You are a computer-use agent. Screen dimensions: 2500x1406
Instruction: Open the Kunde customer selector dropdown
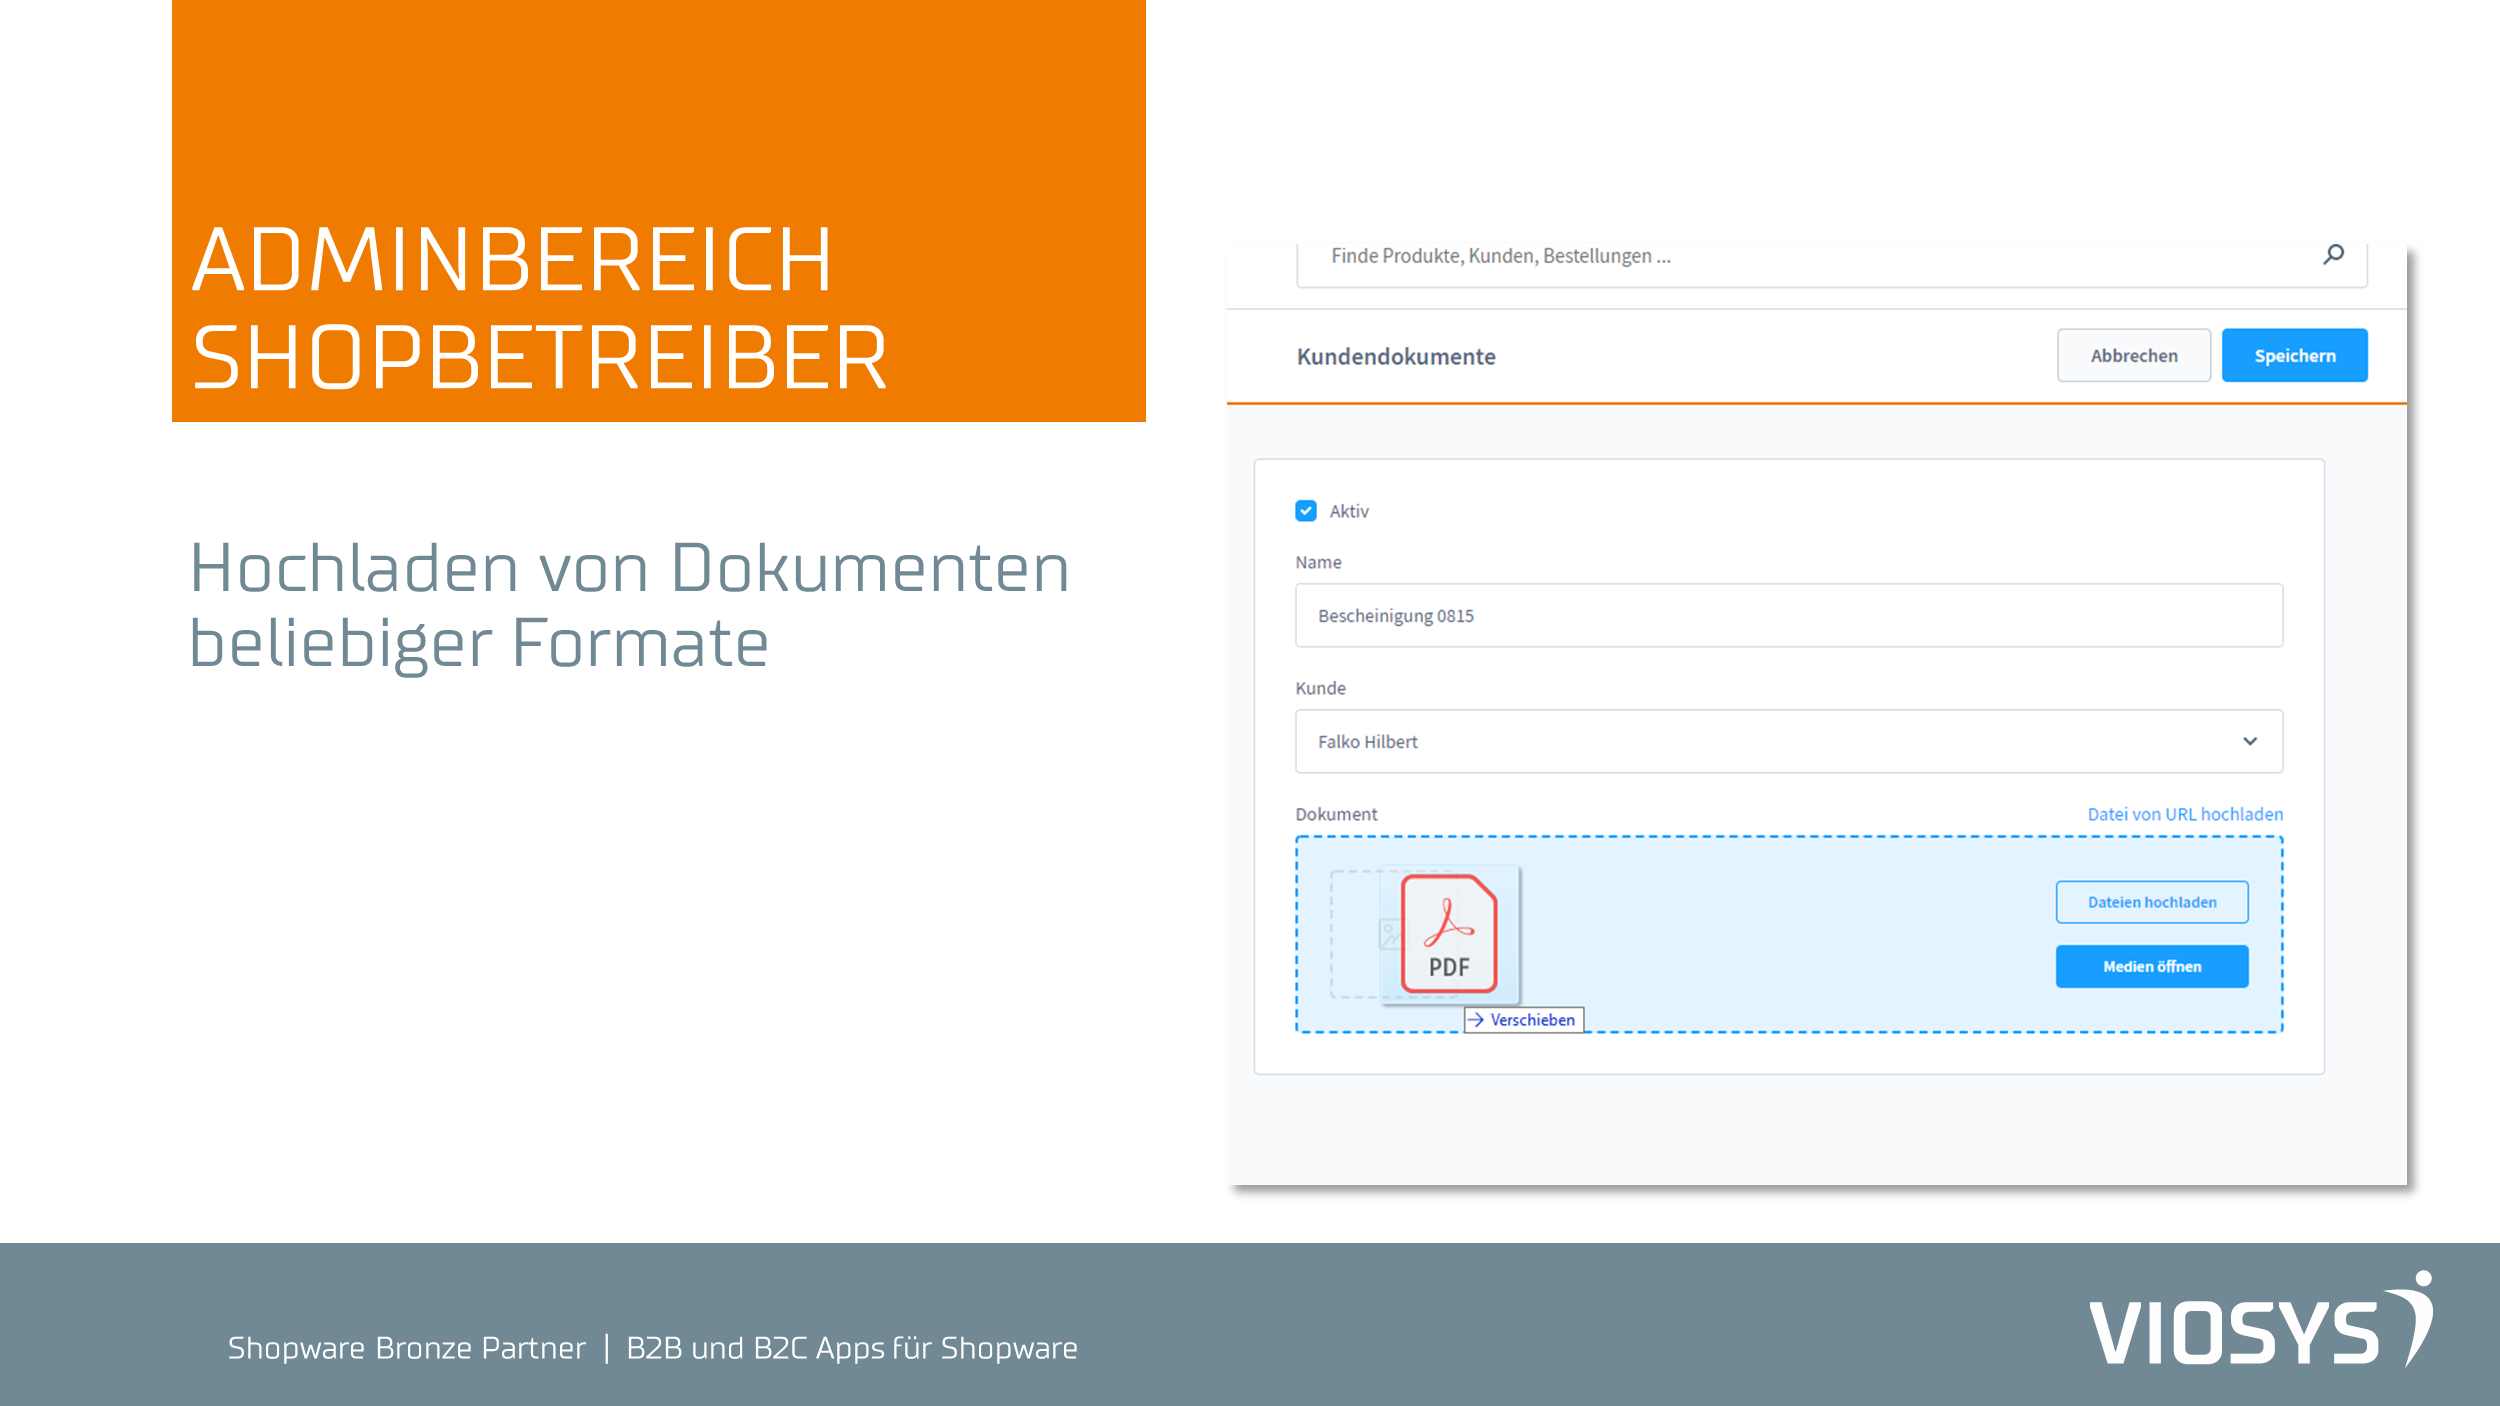click(1789, 740)
